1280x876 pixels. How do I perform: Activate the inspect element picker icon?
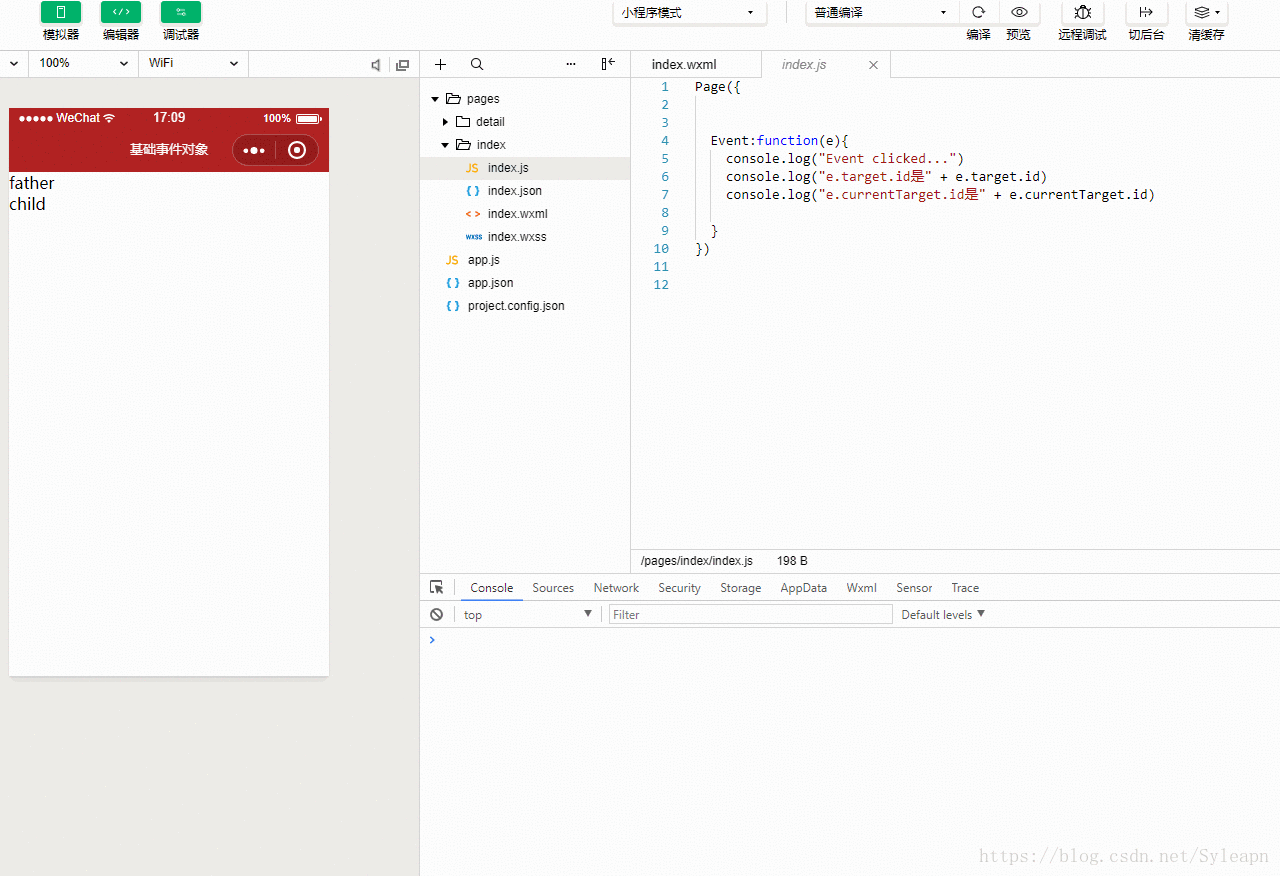(x=437, y=588)
